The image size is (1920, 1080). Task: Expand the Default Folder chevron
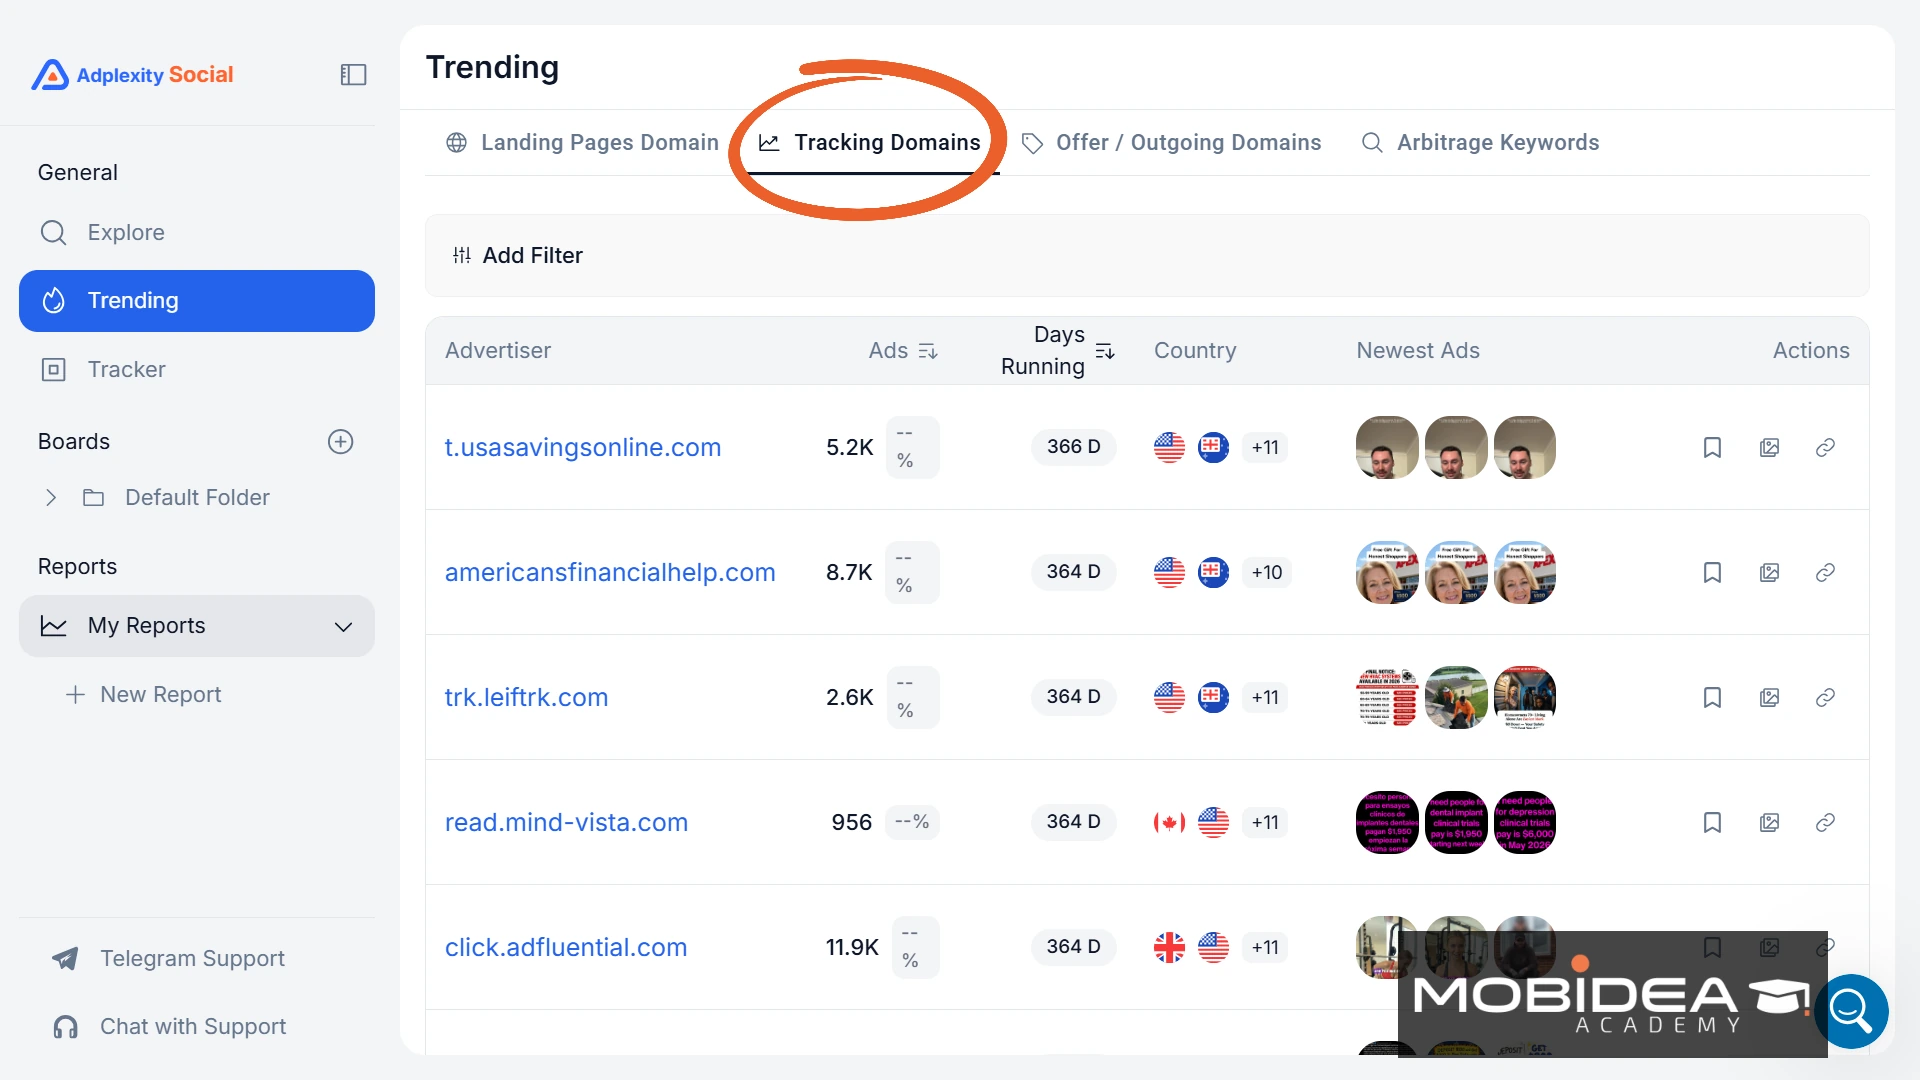[x=51, y=498]
